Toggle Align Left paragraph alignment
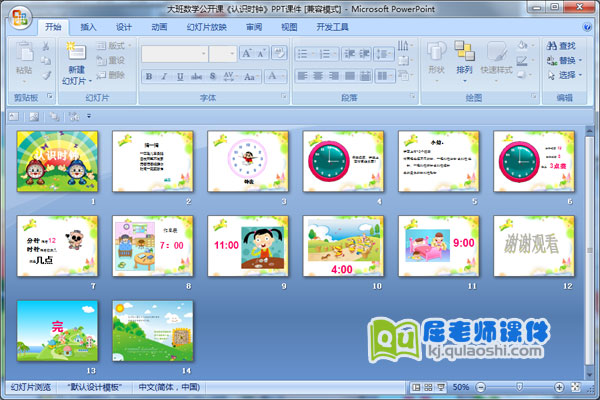Image resolution: width=600 pixels, height=400 pixels. 302,76
